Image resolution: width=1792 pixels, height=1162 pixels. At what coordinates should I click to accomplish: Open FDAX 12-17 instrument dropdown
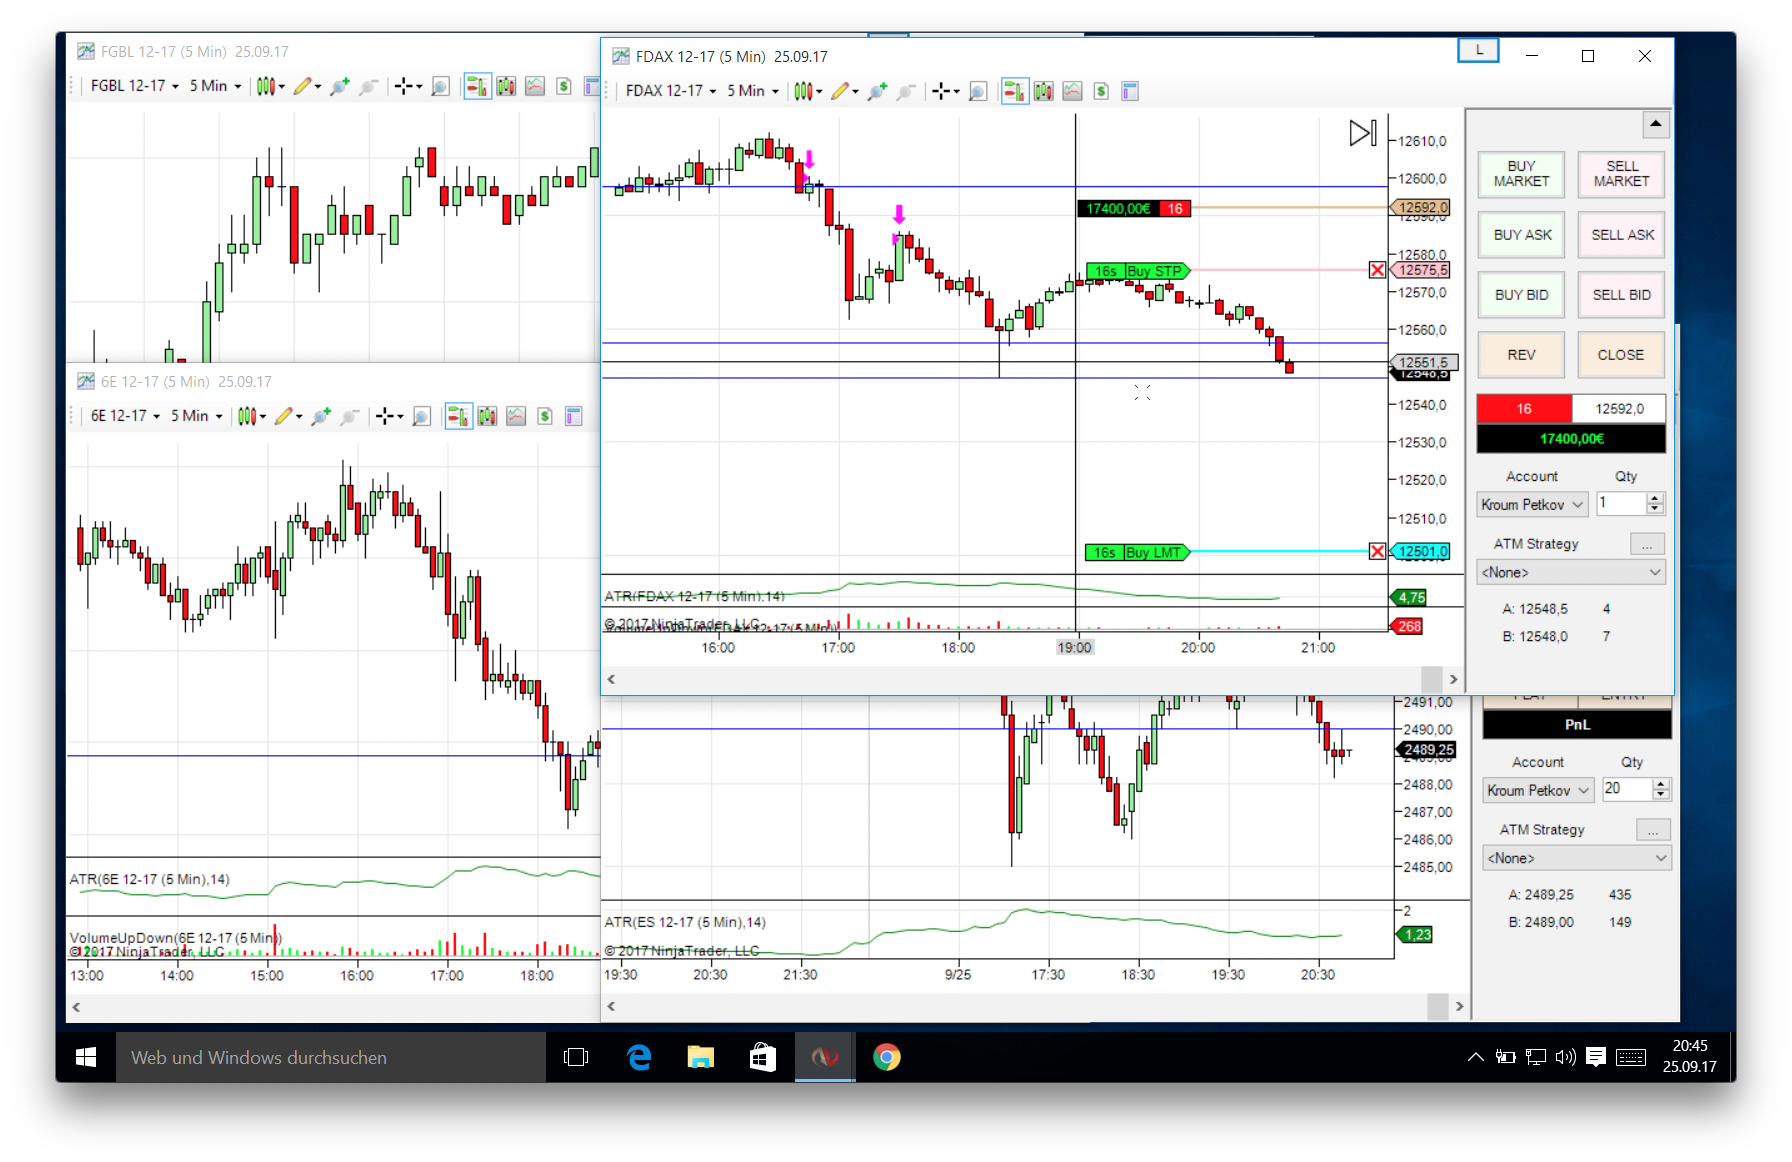click(x=670, y=91)
